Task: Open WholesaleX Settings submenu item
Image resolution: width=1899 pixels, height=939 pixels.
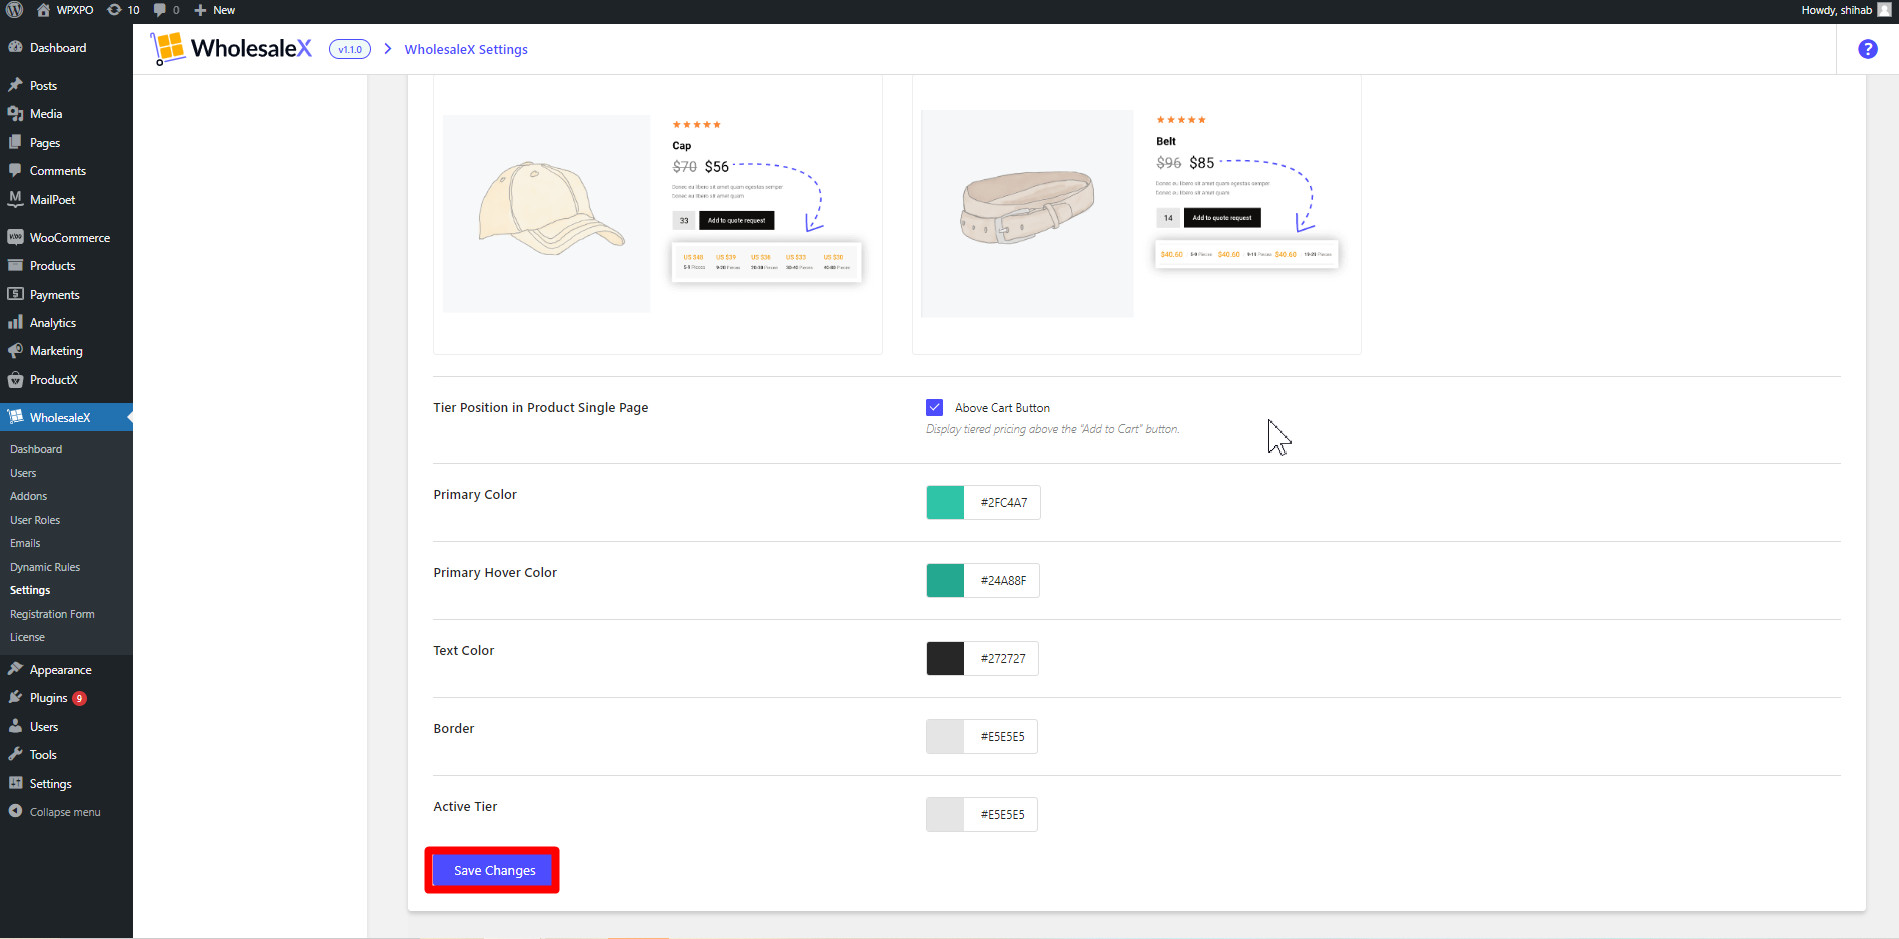Action: click(x=30, y=590)
